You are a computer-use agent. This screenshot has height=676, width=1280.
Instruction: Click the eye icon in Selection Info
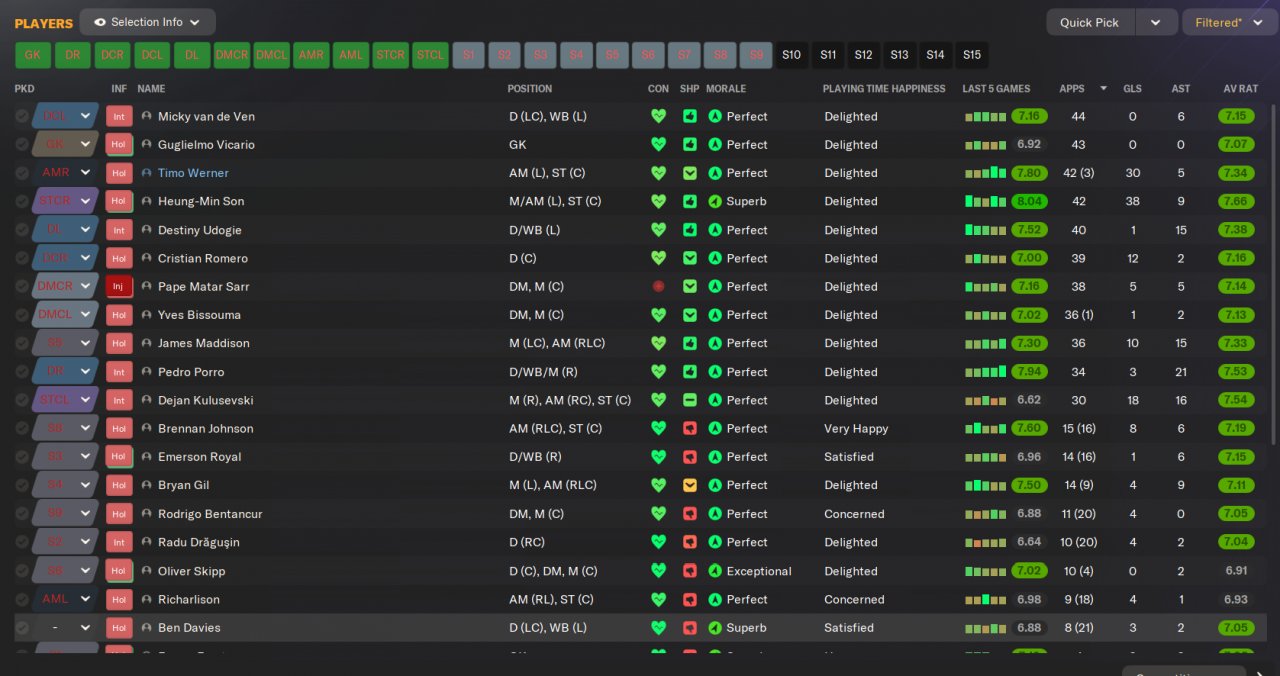[x=100, y=22]
